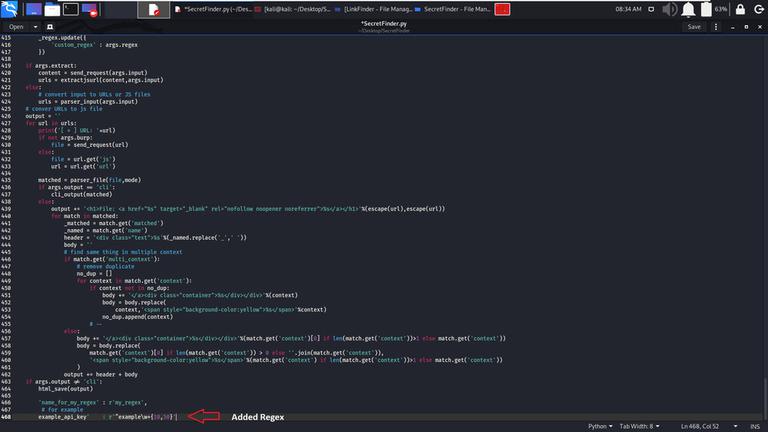Click the blue desktop icon beside the Kali menu

click(33, 9)
